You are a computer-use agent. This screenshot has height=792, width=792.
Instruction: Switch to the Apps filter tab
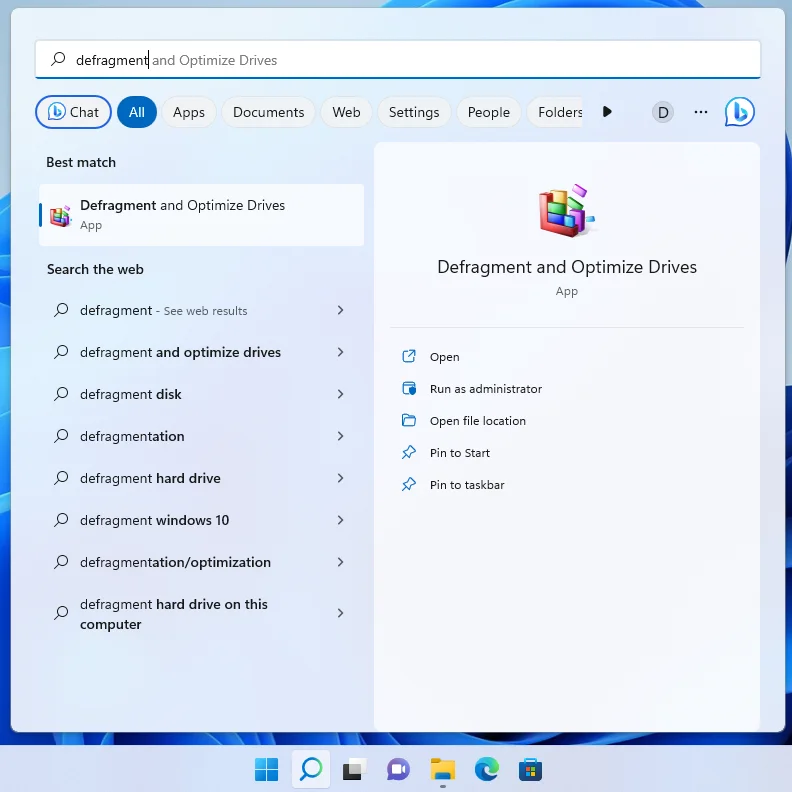coord(188,112)
